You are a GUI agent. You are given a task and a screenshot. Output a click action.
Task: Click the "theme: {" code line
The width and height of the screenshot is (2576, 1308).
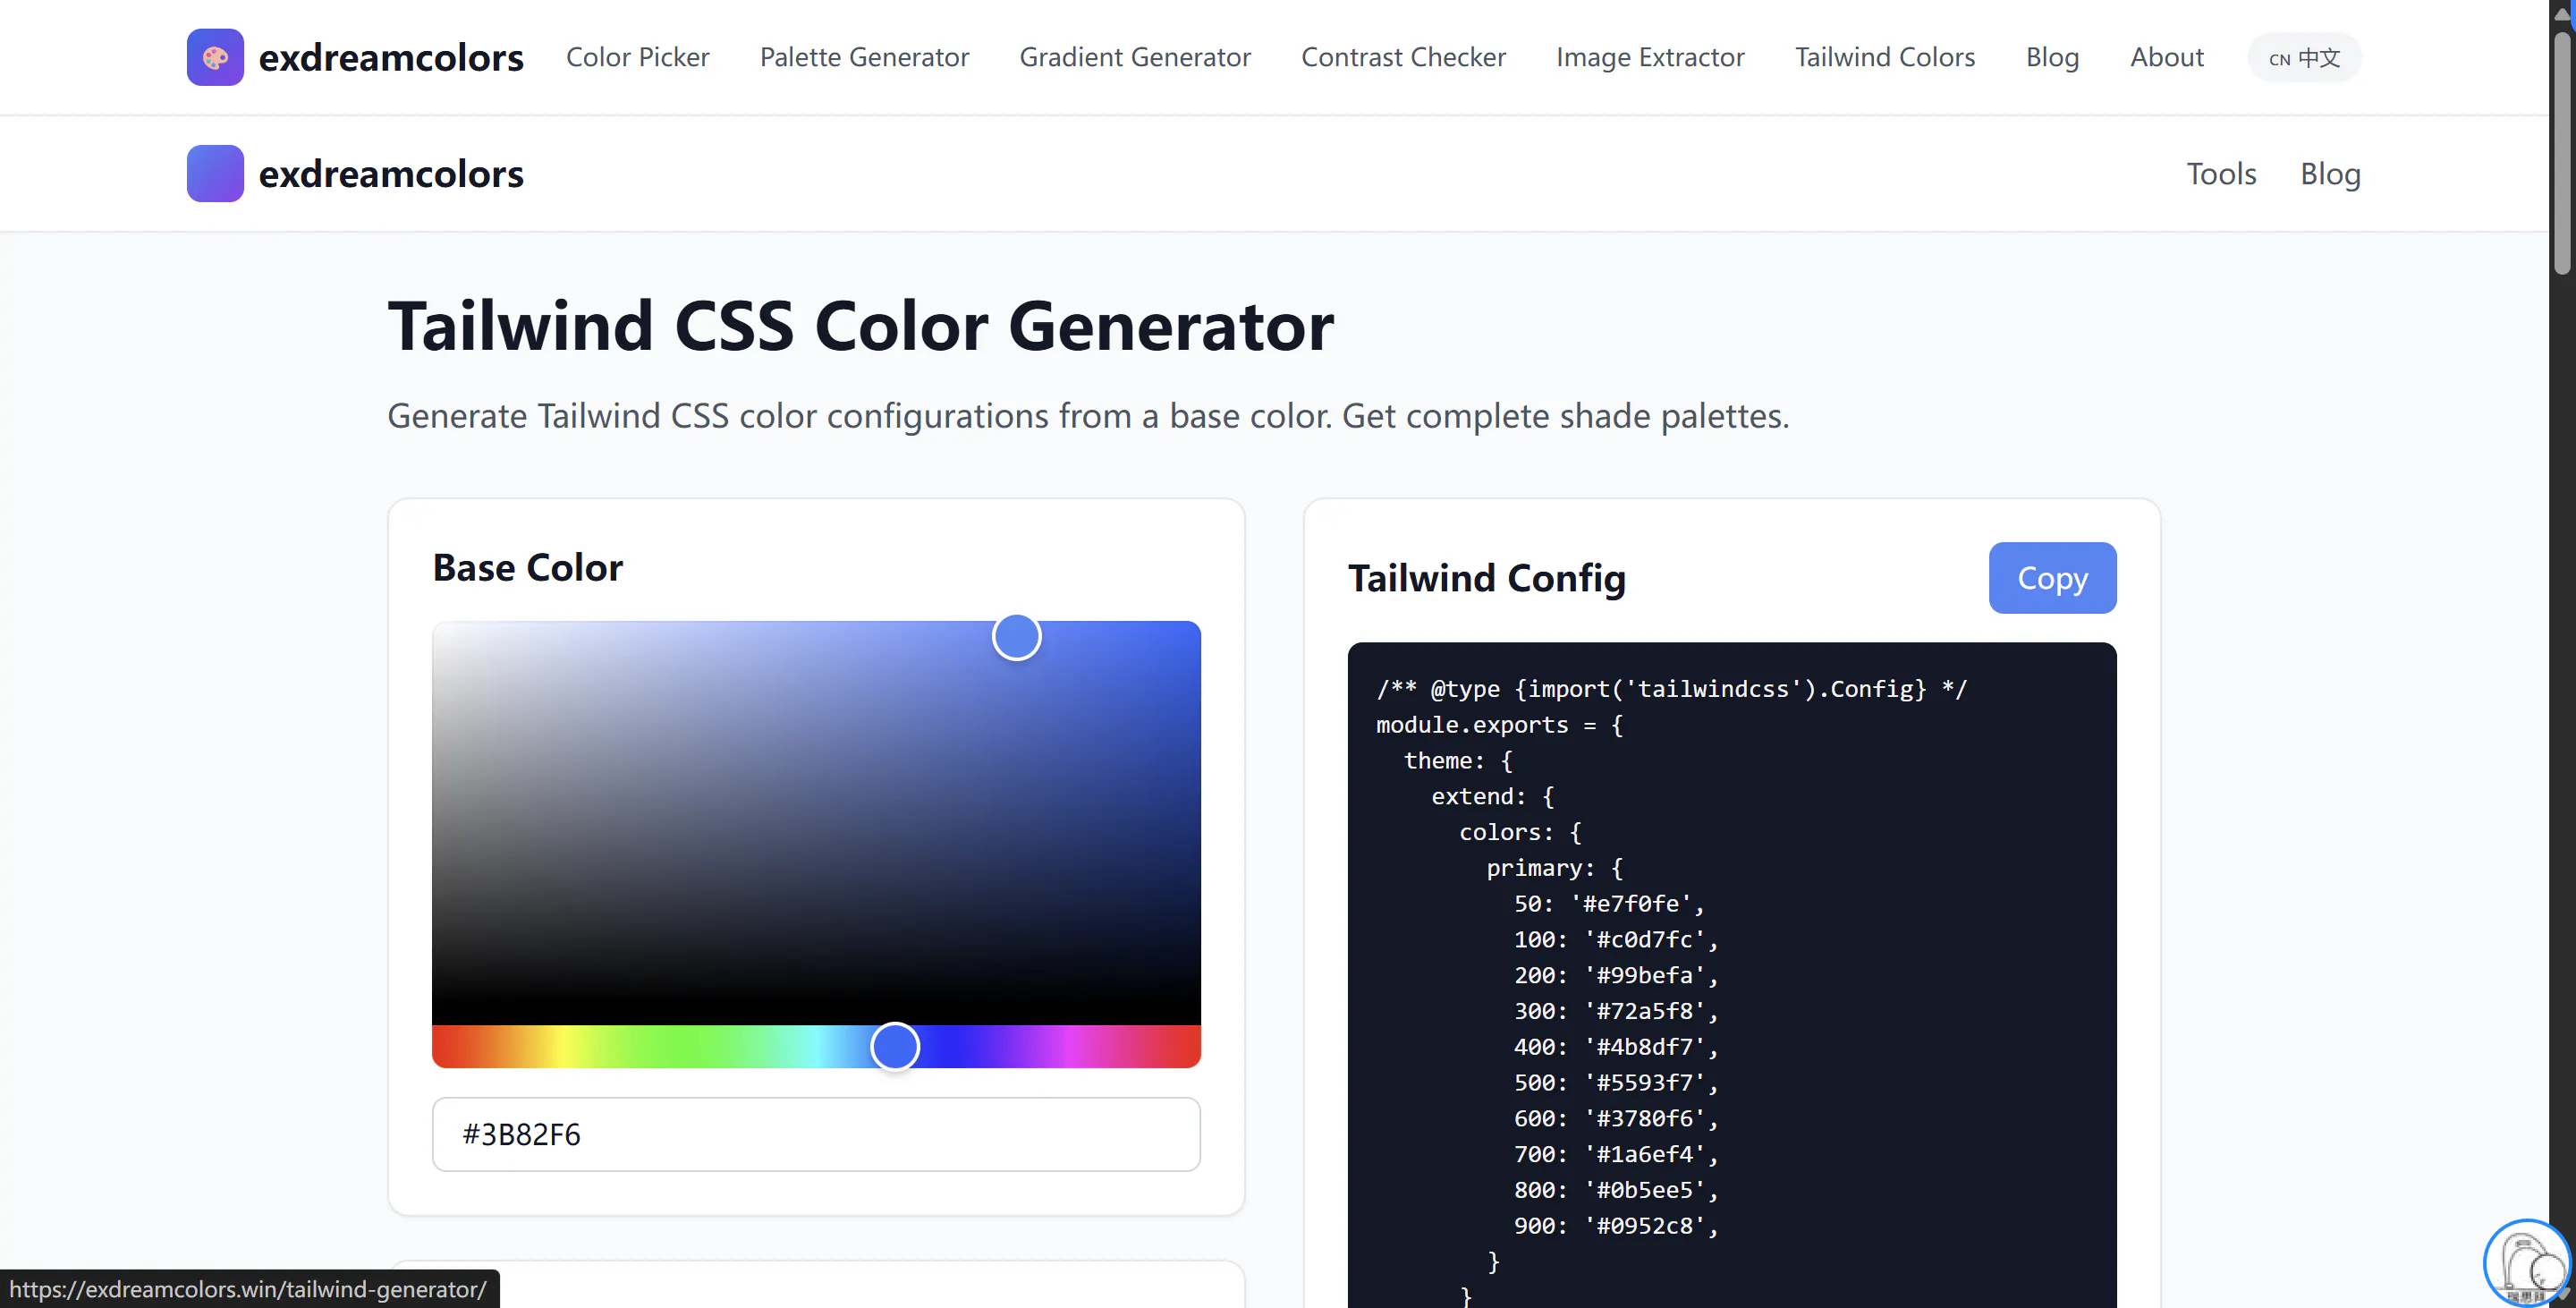click(1459, 761)
